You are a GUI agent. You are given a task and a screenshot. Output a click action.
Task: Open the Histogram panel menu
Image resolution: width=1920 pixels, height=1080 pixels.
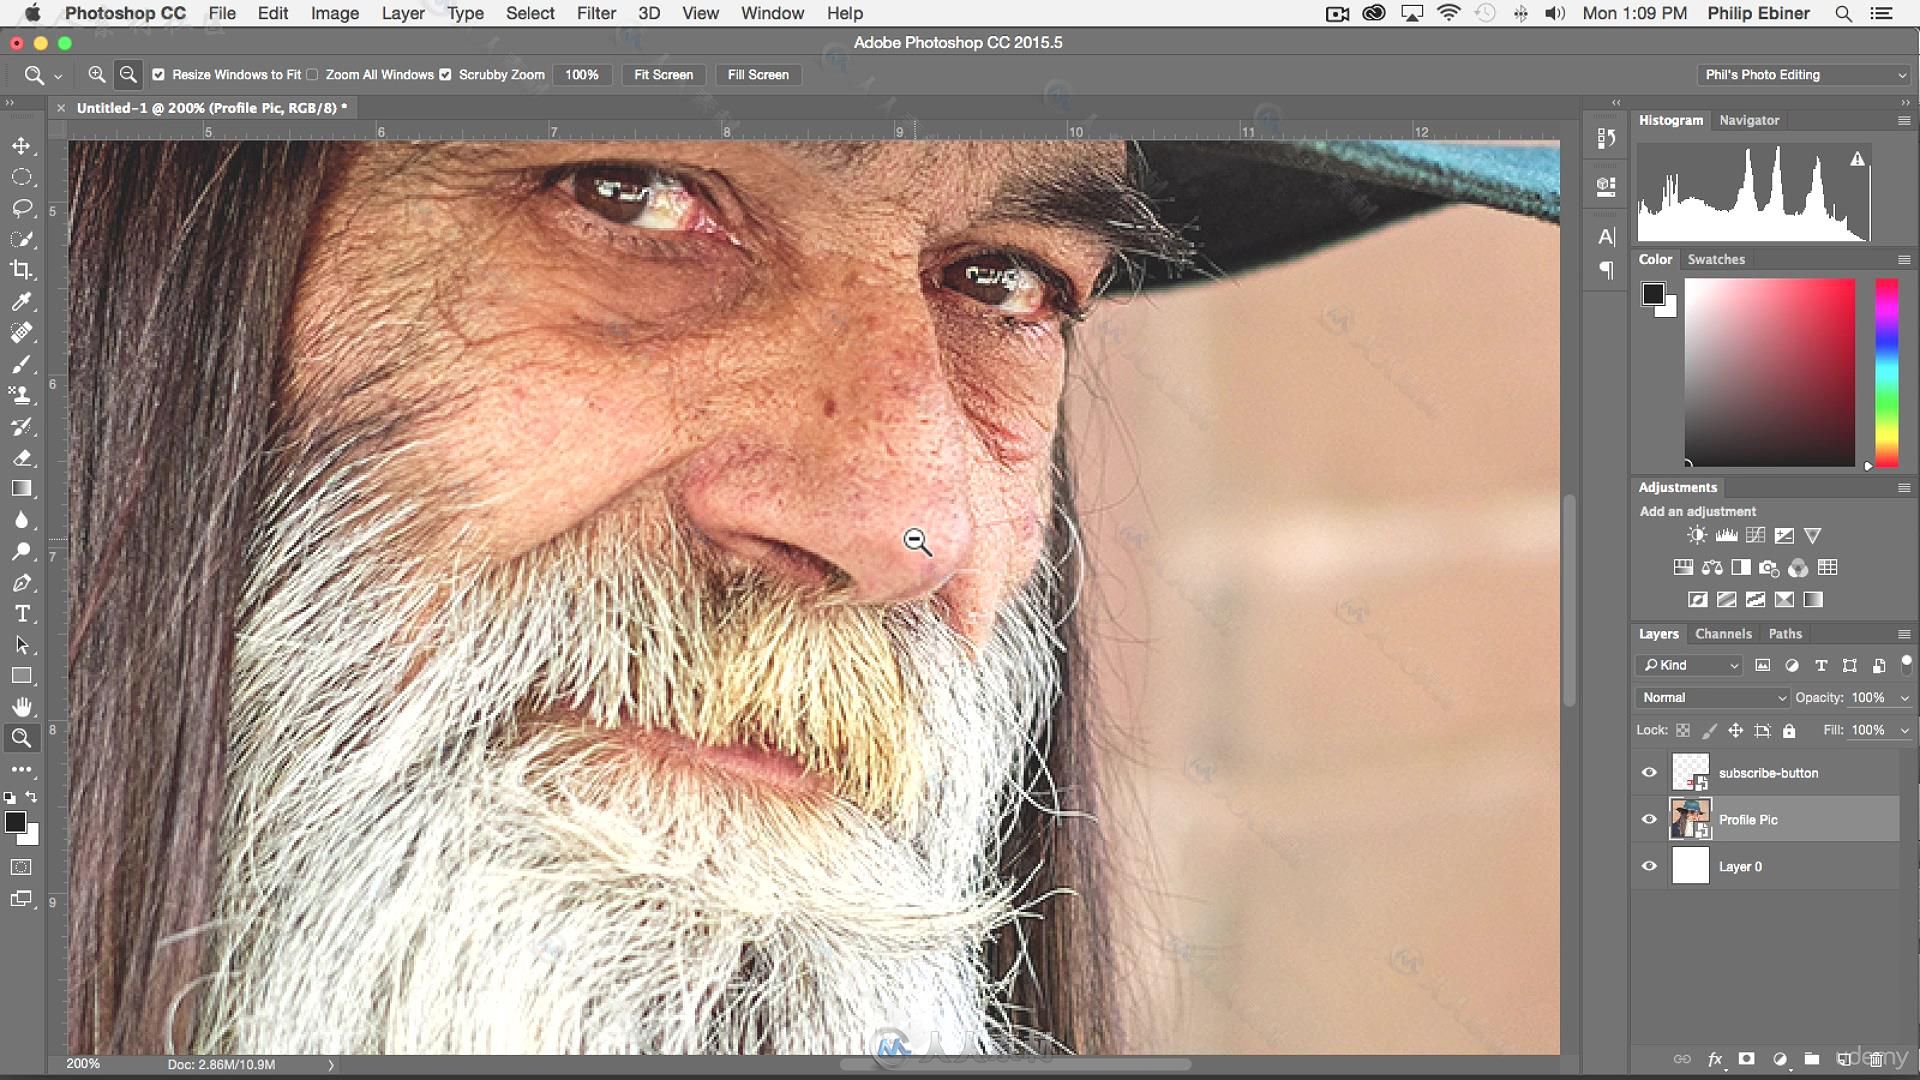pyautogui.click(x=1904, y=120)
